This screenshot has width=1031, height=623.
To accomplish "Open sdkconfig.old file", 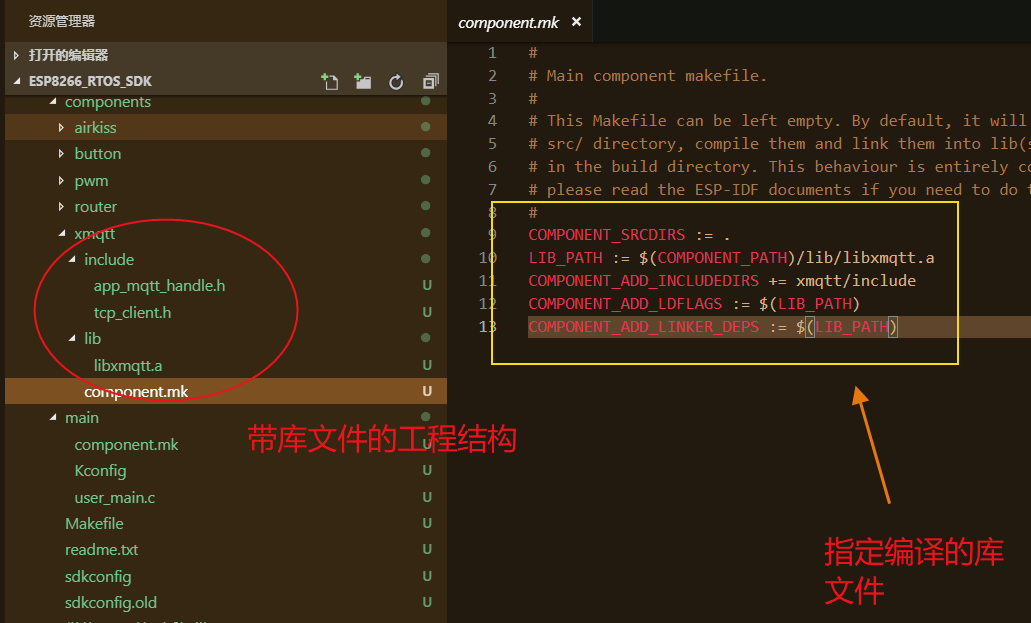I will click(x=110, y=603).
